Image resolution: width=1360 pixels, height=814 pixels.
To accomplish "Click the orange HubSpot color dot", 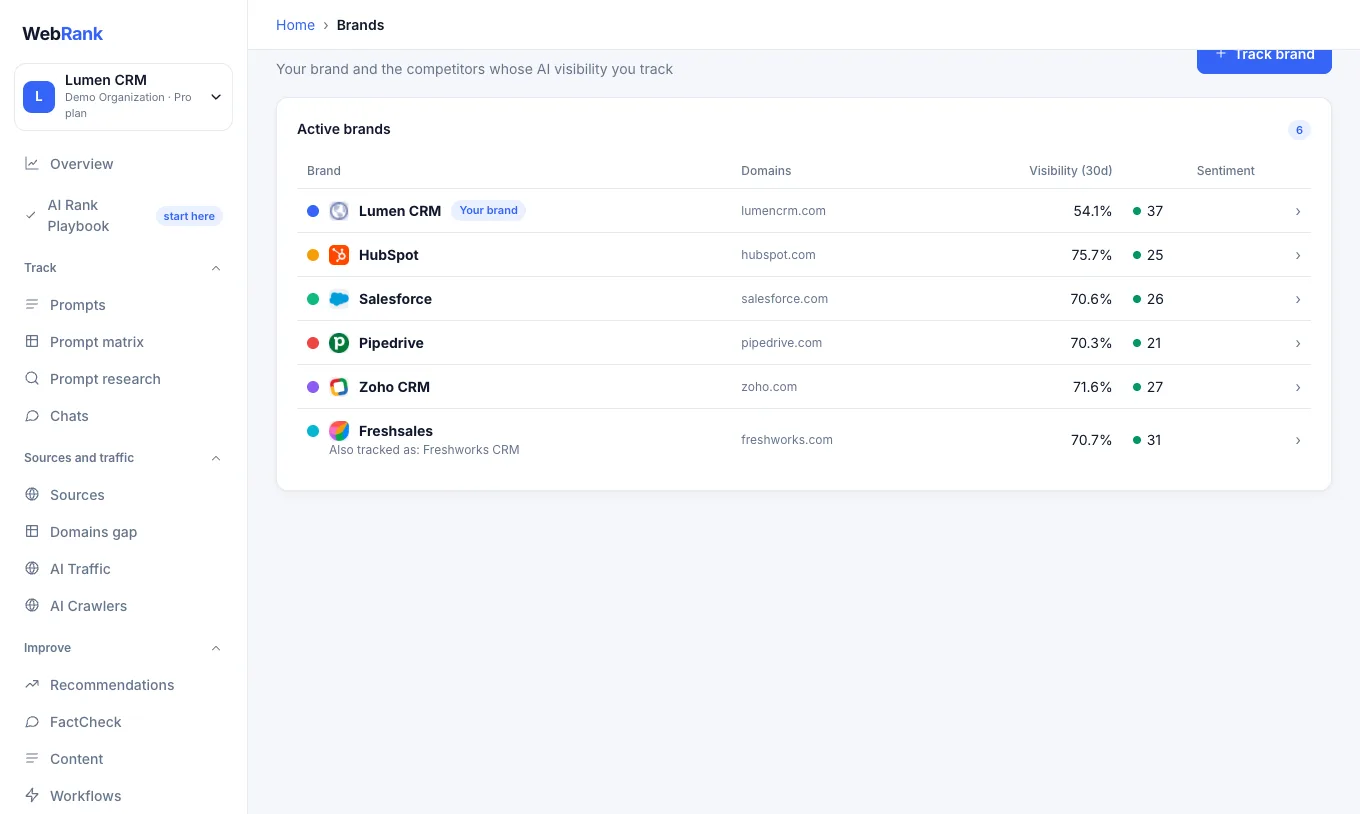I will click(x=313, y=255).
